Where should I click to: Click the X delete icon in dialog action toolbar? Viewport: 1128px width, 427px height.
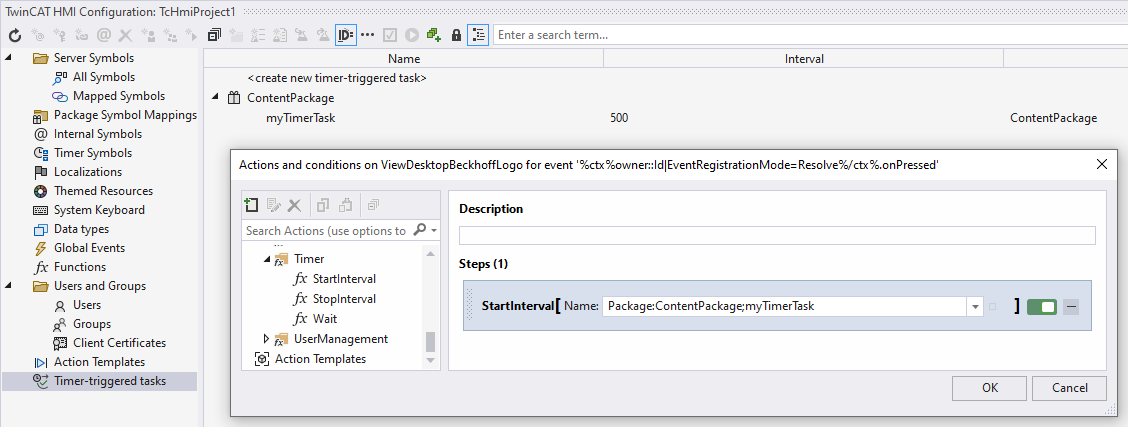point(294,206)
